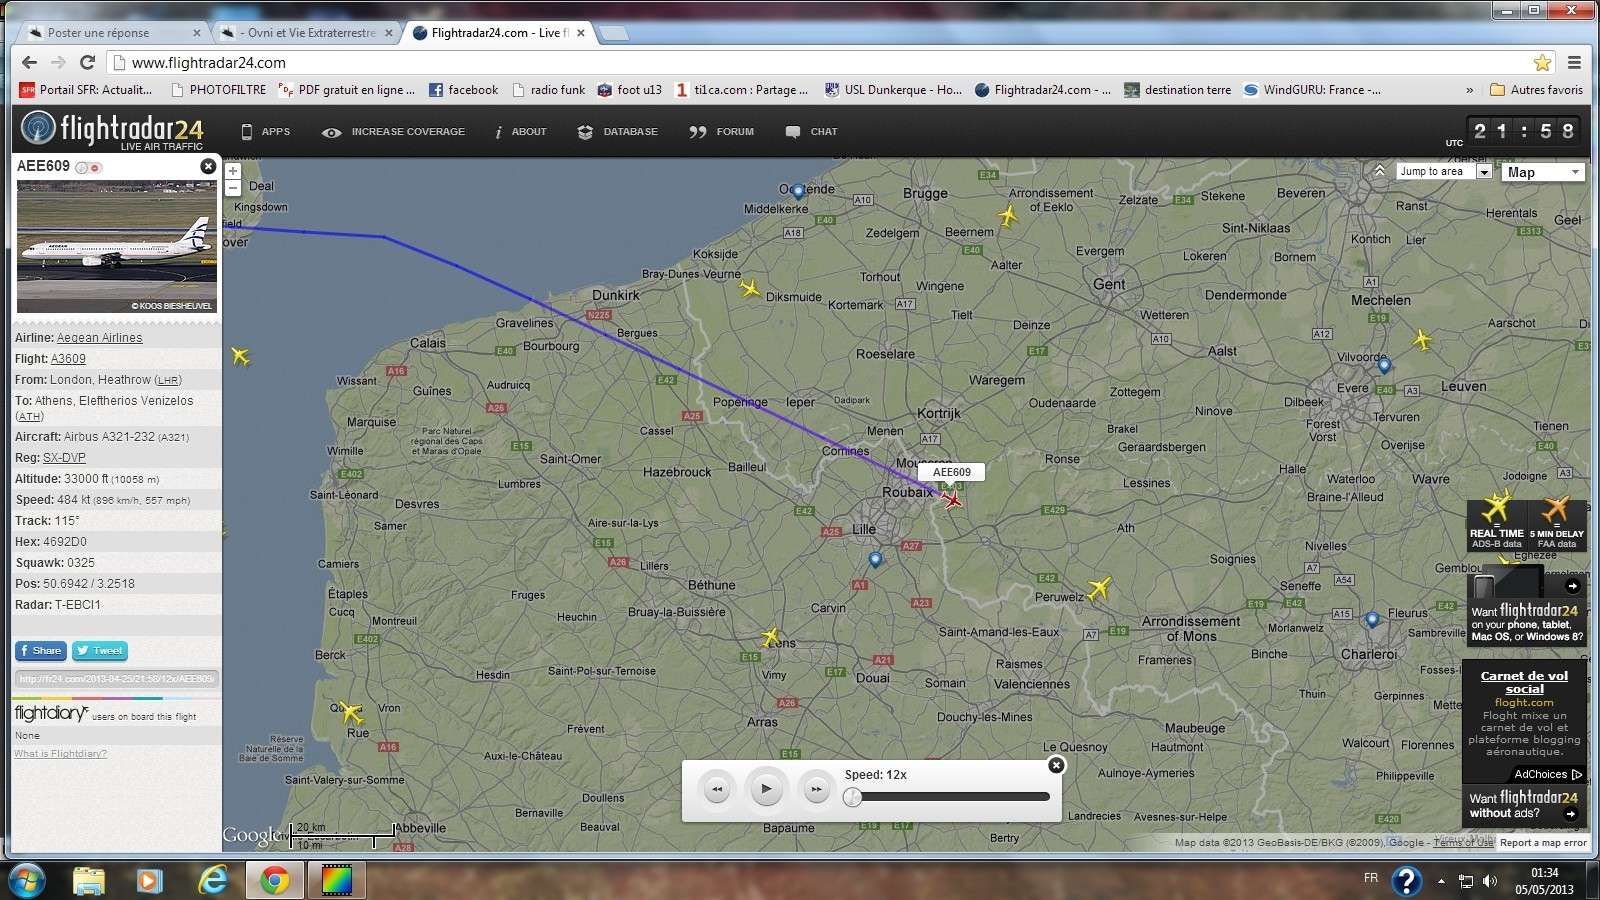Zoom out on the map
1600x900 pixels.
click(x=233, y=188)
